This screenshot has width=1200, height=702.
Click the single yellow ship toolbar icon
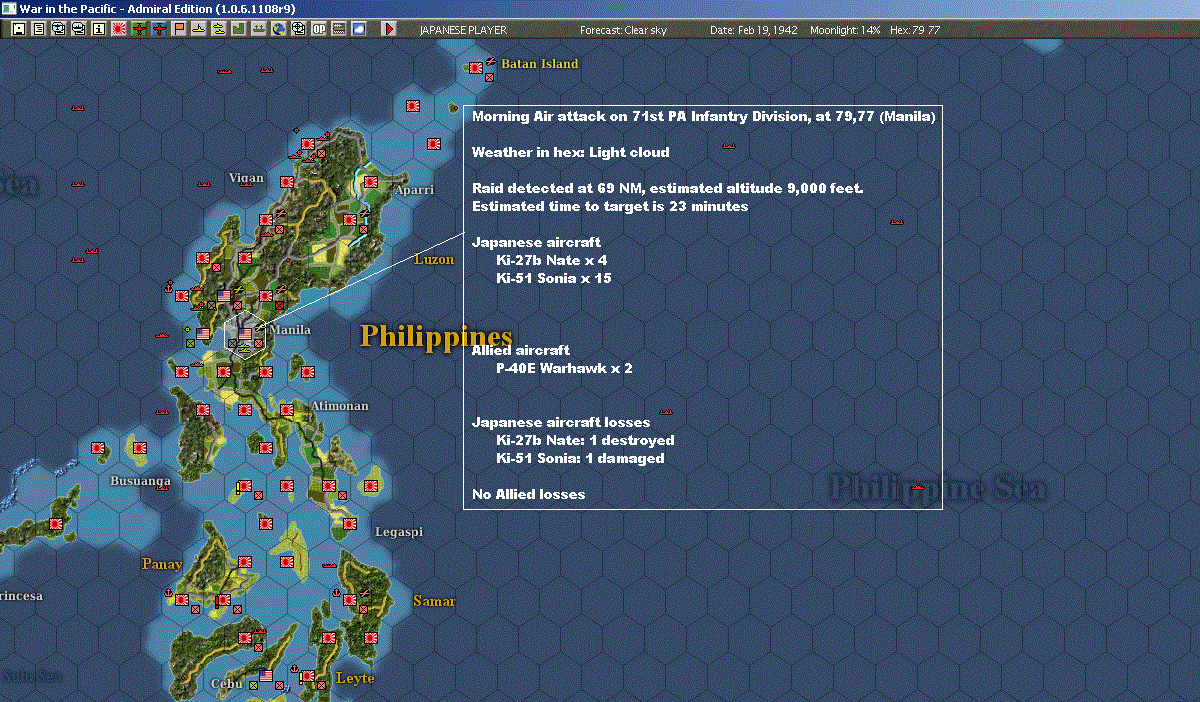199,29
